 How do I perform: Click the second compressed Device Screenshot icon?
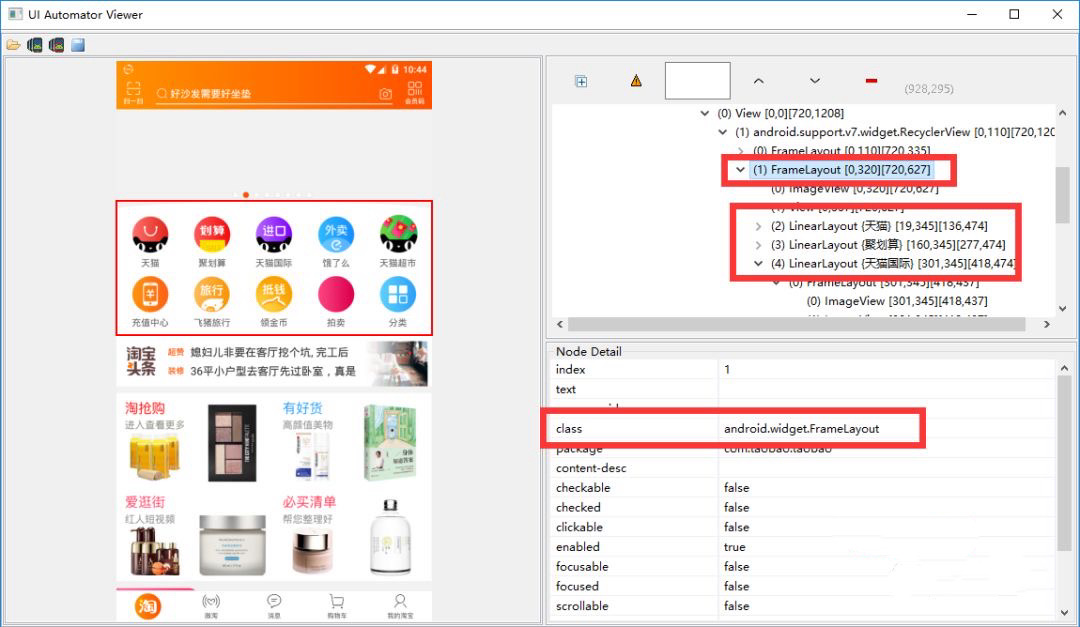point(56,45)
